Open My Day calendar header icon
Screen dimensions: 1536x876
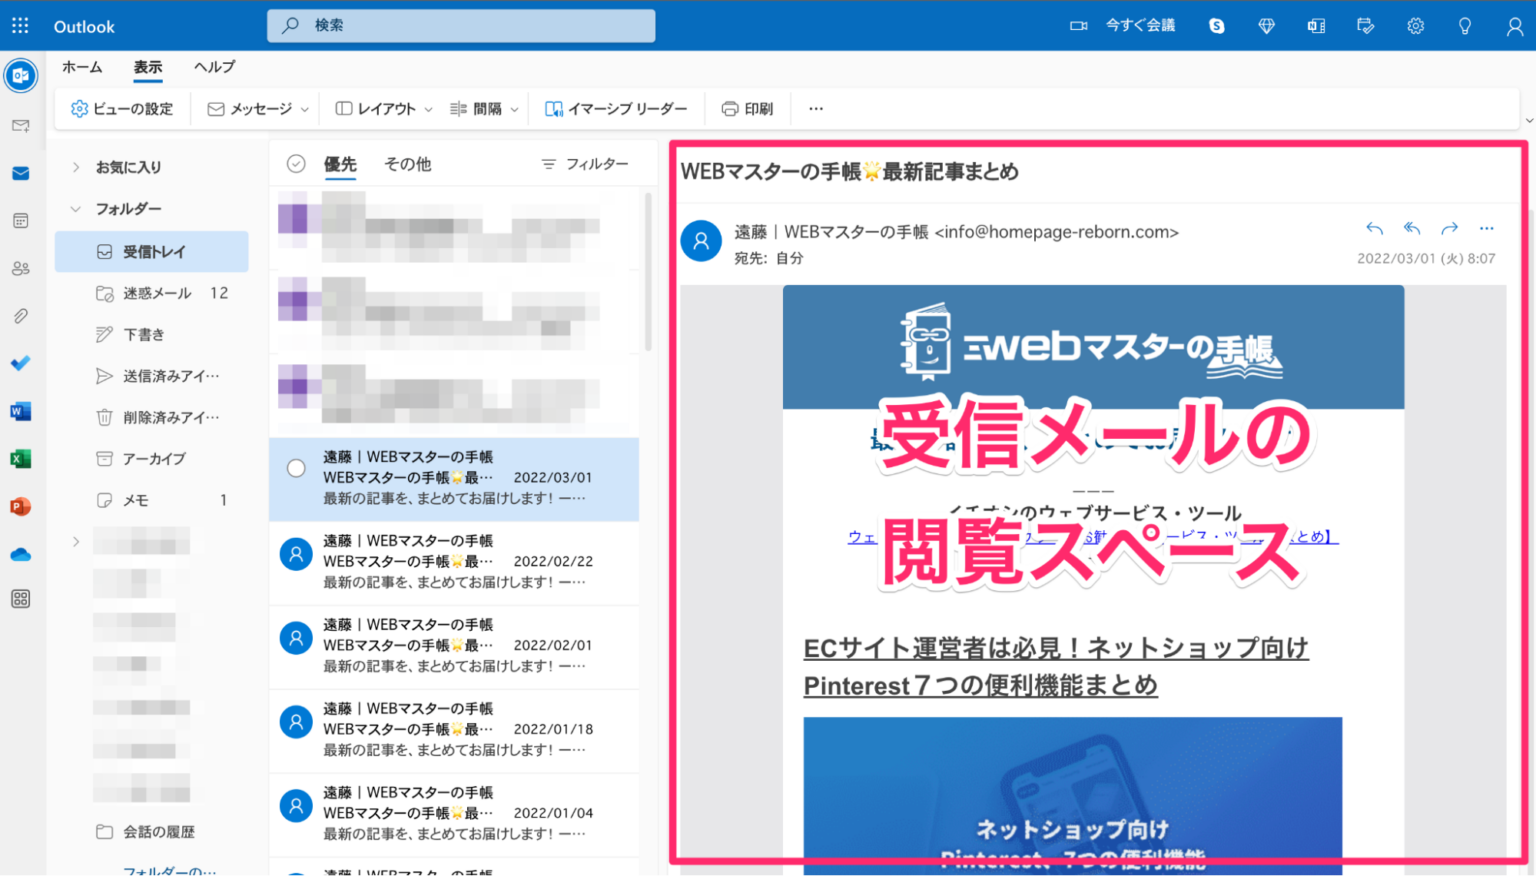pyautogui.click(x=1365, y=26)
